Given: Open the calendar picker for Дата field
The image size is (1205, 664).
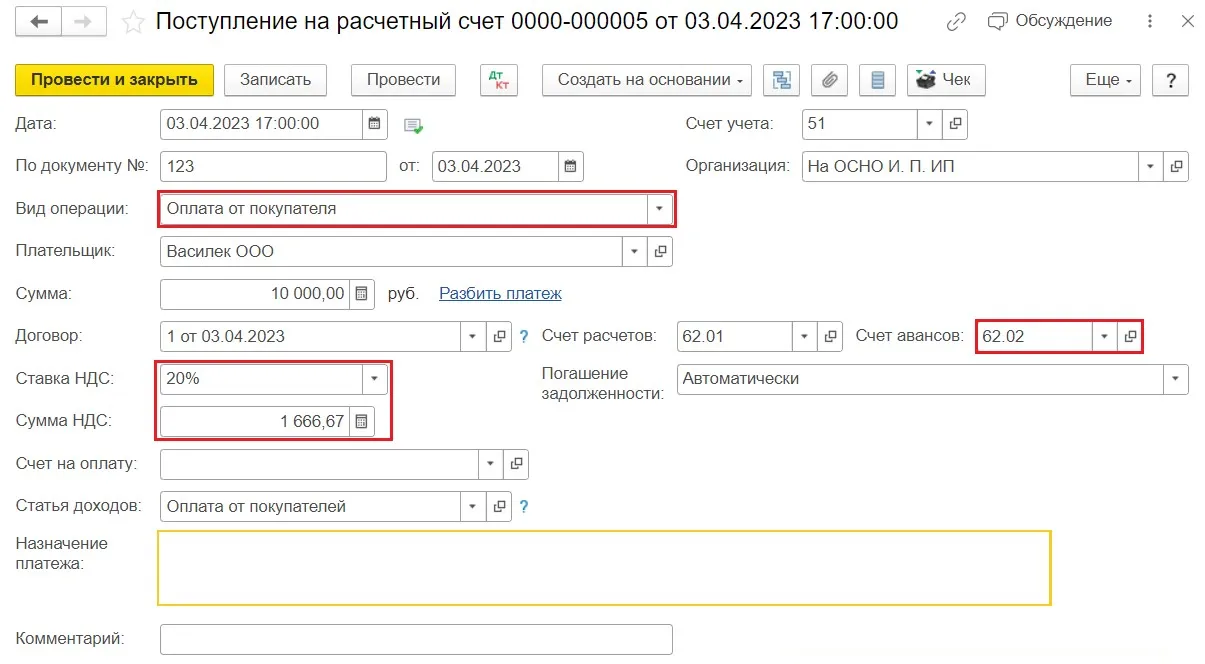Looking at the screenshot, I should 375,124.
